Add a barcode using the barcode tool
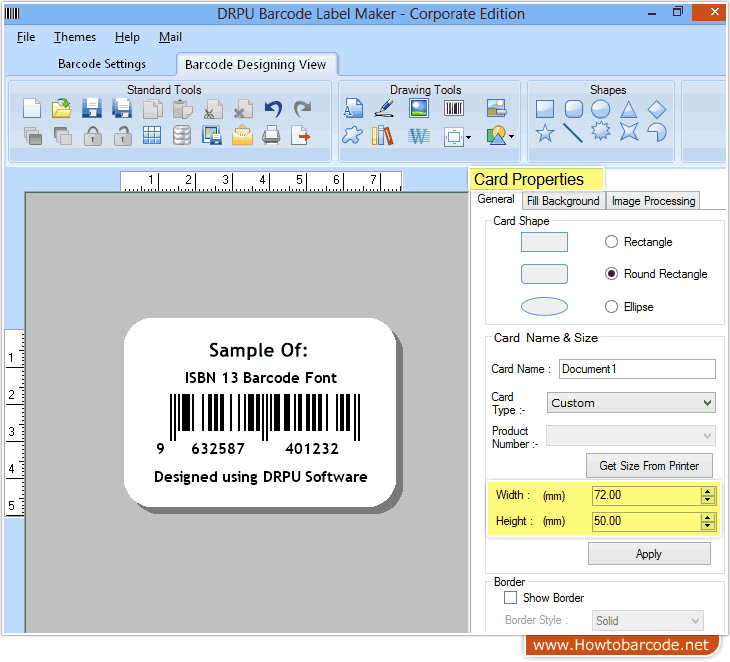Image resolution: width=730 pixels, height=662 pixels. [453, 108]
